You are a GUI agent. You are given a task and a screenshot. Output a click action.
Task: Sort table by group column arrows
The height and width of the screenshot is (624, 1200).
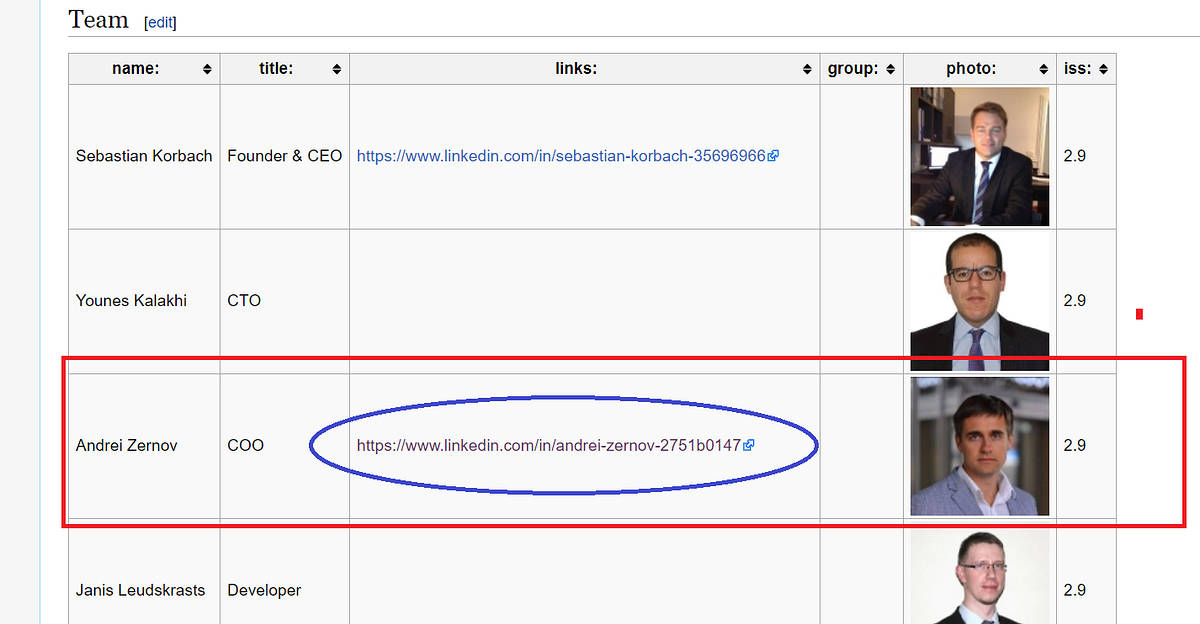click(891, 69)
